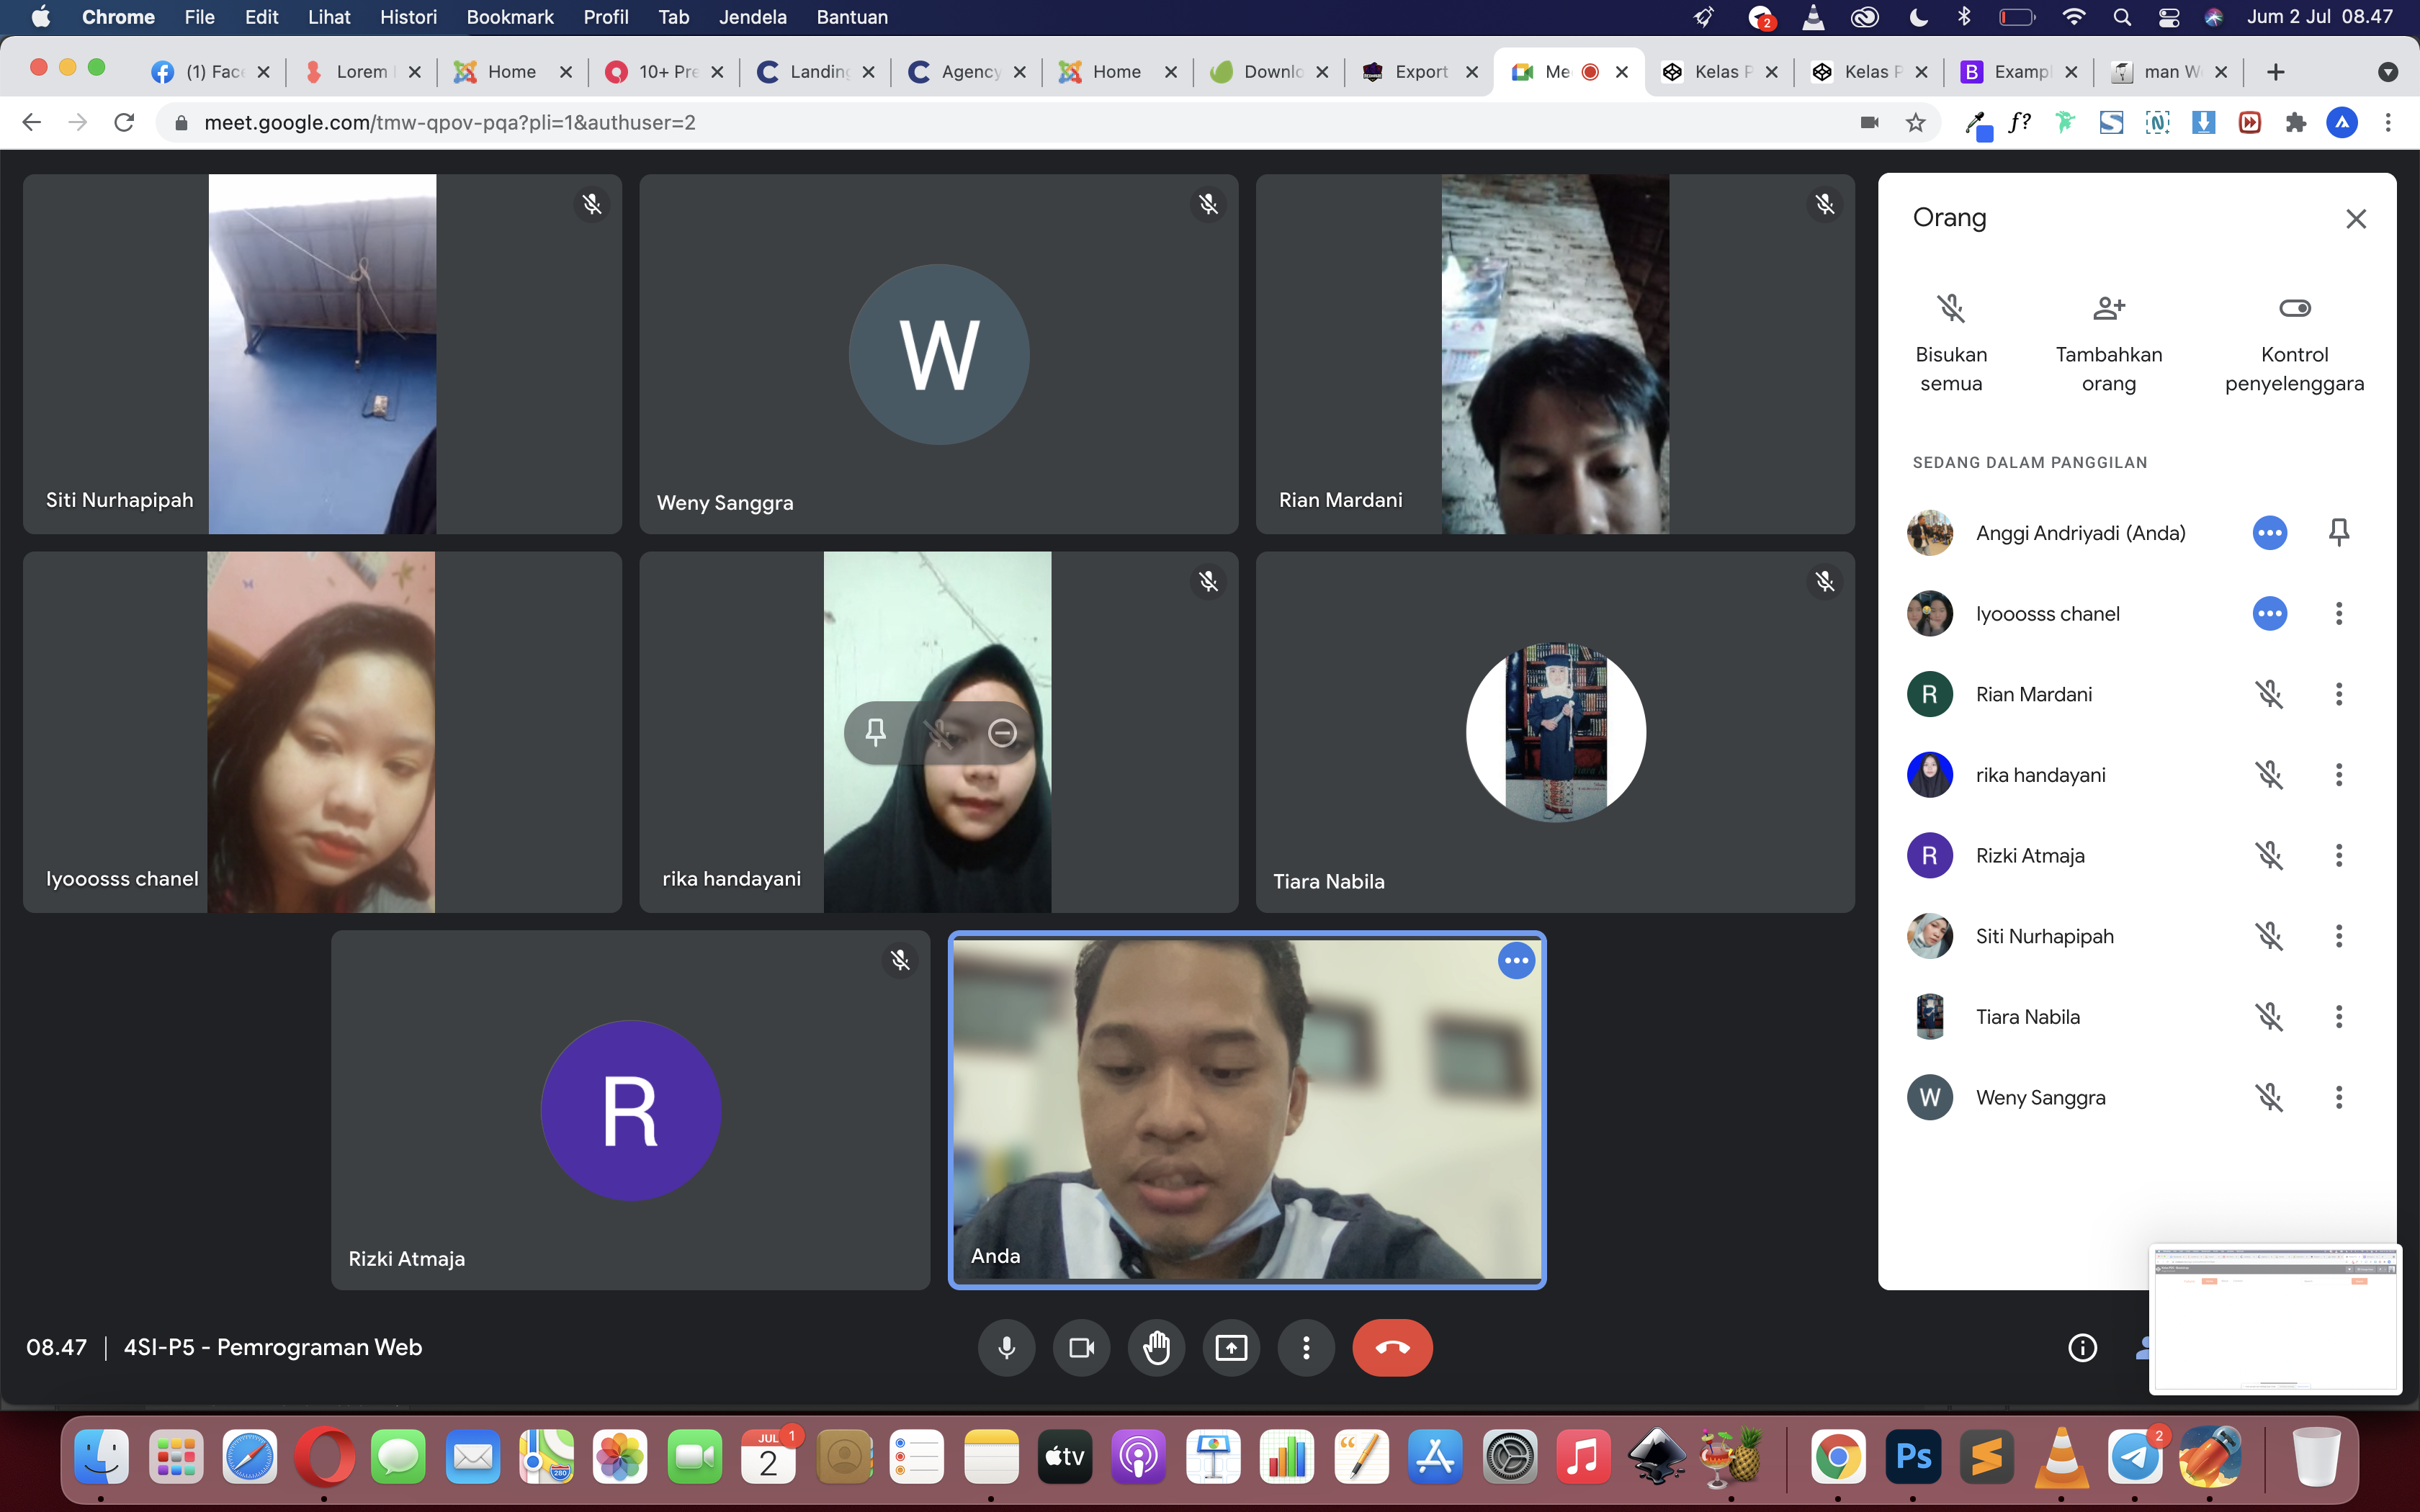Open more actions for Rian Mardani
Screen dimensions: 2420x1512
coord(2338,694)
